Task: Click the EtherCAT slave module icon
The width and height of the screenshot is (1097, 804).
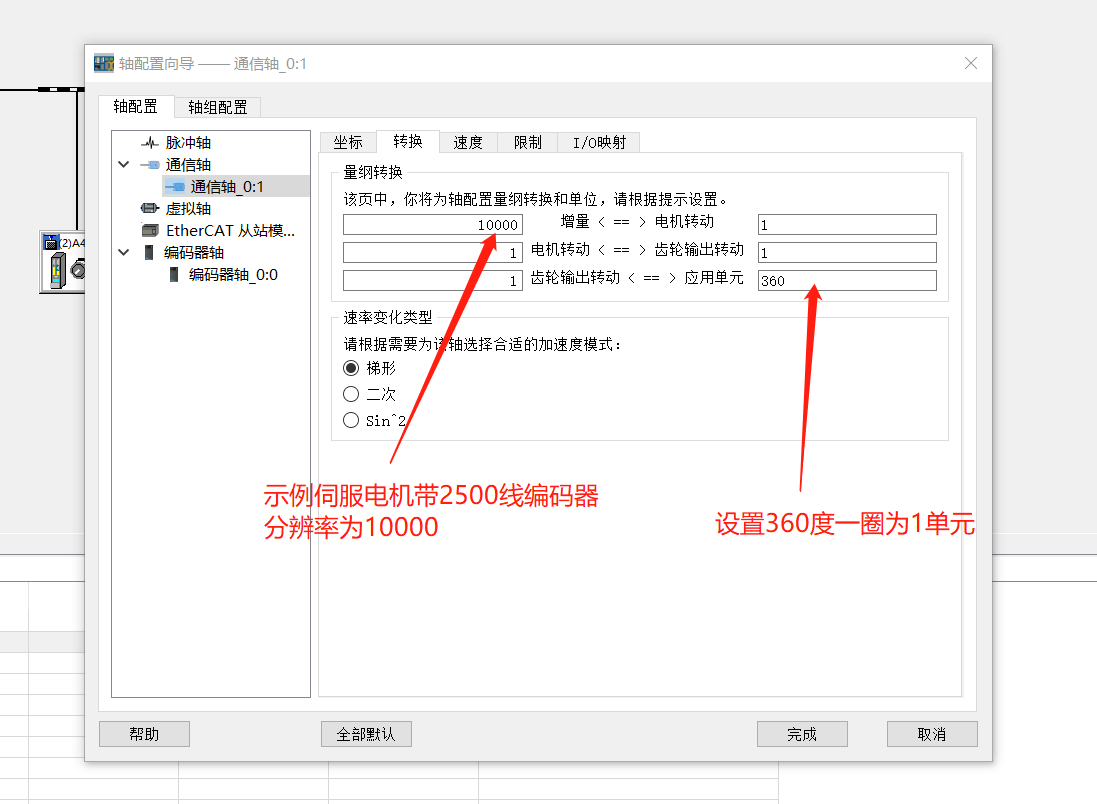Action: (x=150, y=230)
